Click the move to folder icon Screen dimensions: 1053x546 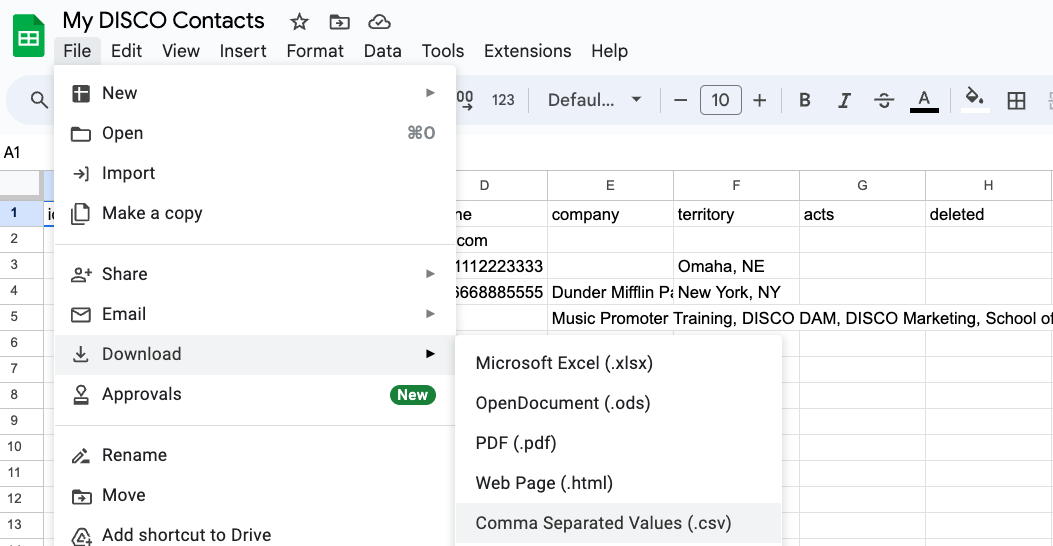339,21
